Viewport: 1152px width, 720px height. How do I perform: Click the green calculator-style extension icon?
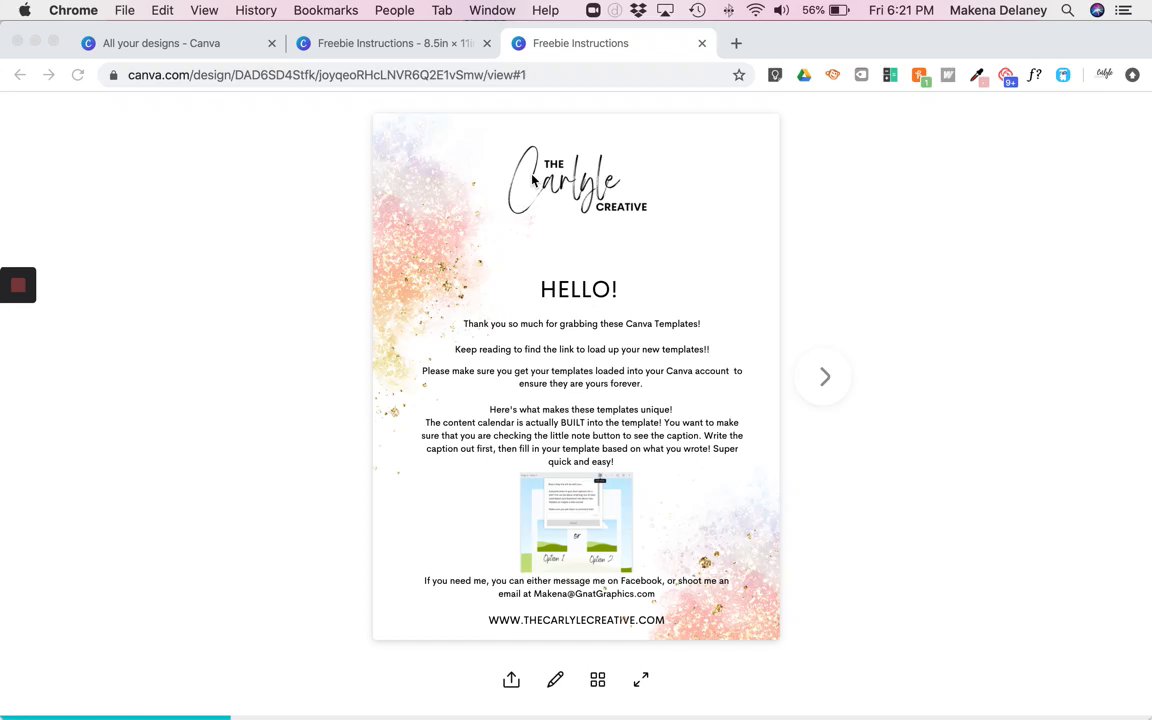coord(890,75)
